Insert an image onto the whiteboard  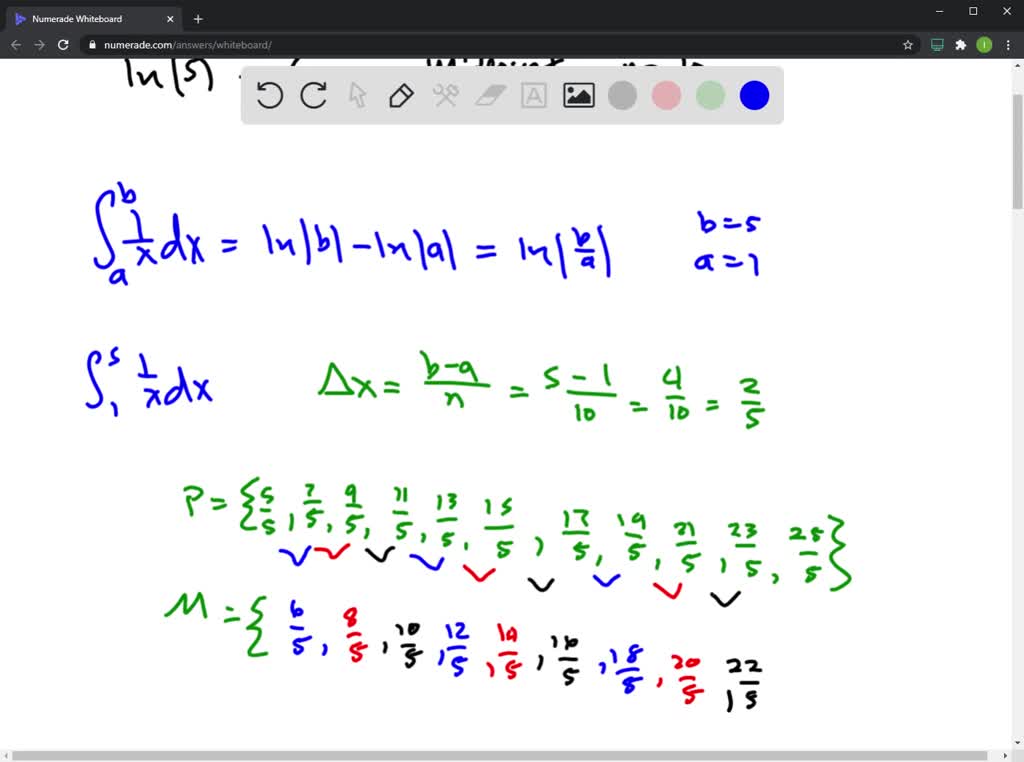point(578,95)
